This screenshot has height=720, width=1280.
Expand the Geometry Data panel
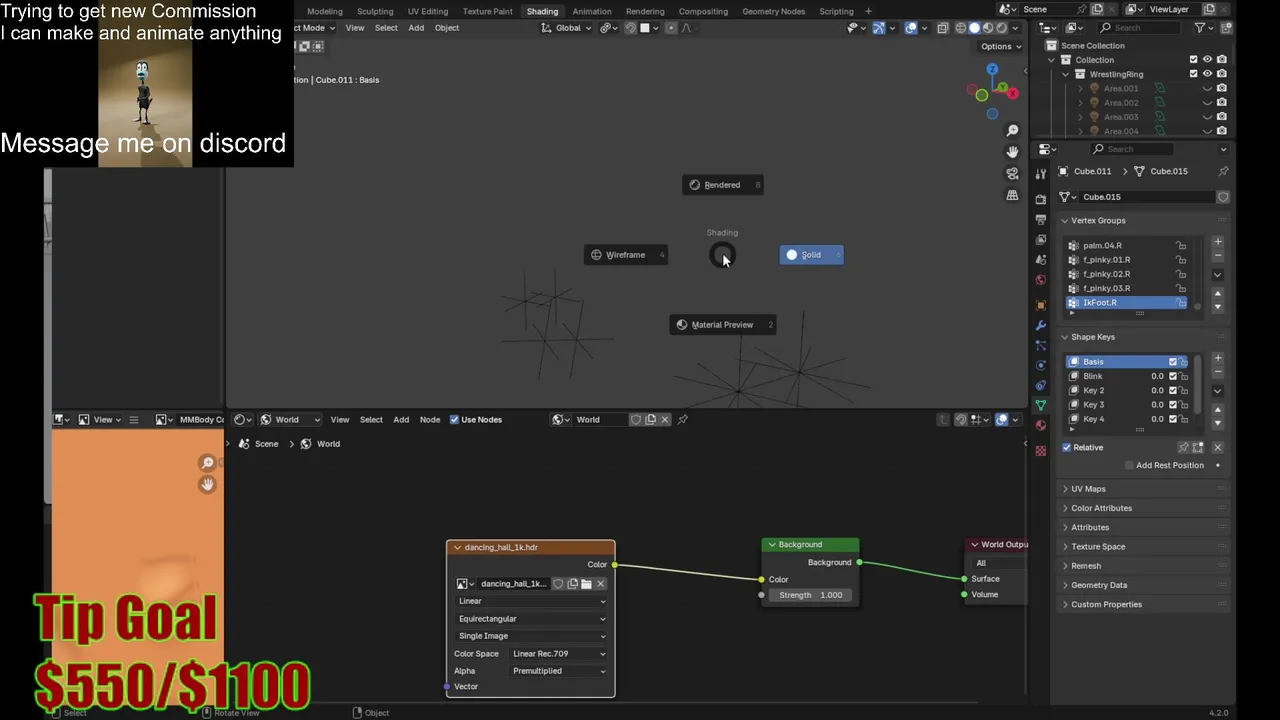coord(1099,585)
